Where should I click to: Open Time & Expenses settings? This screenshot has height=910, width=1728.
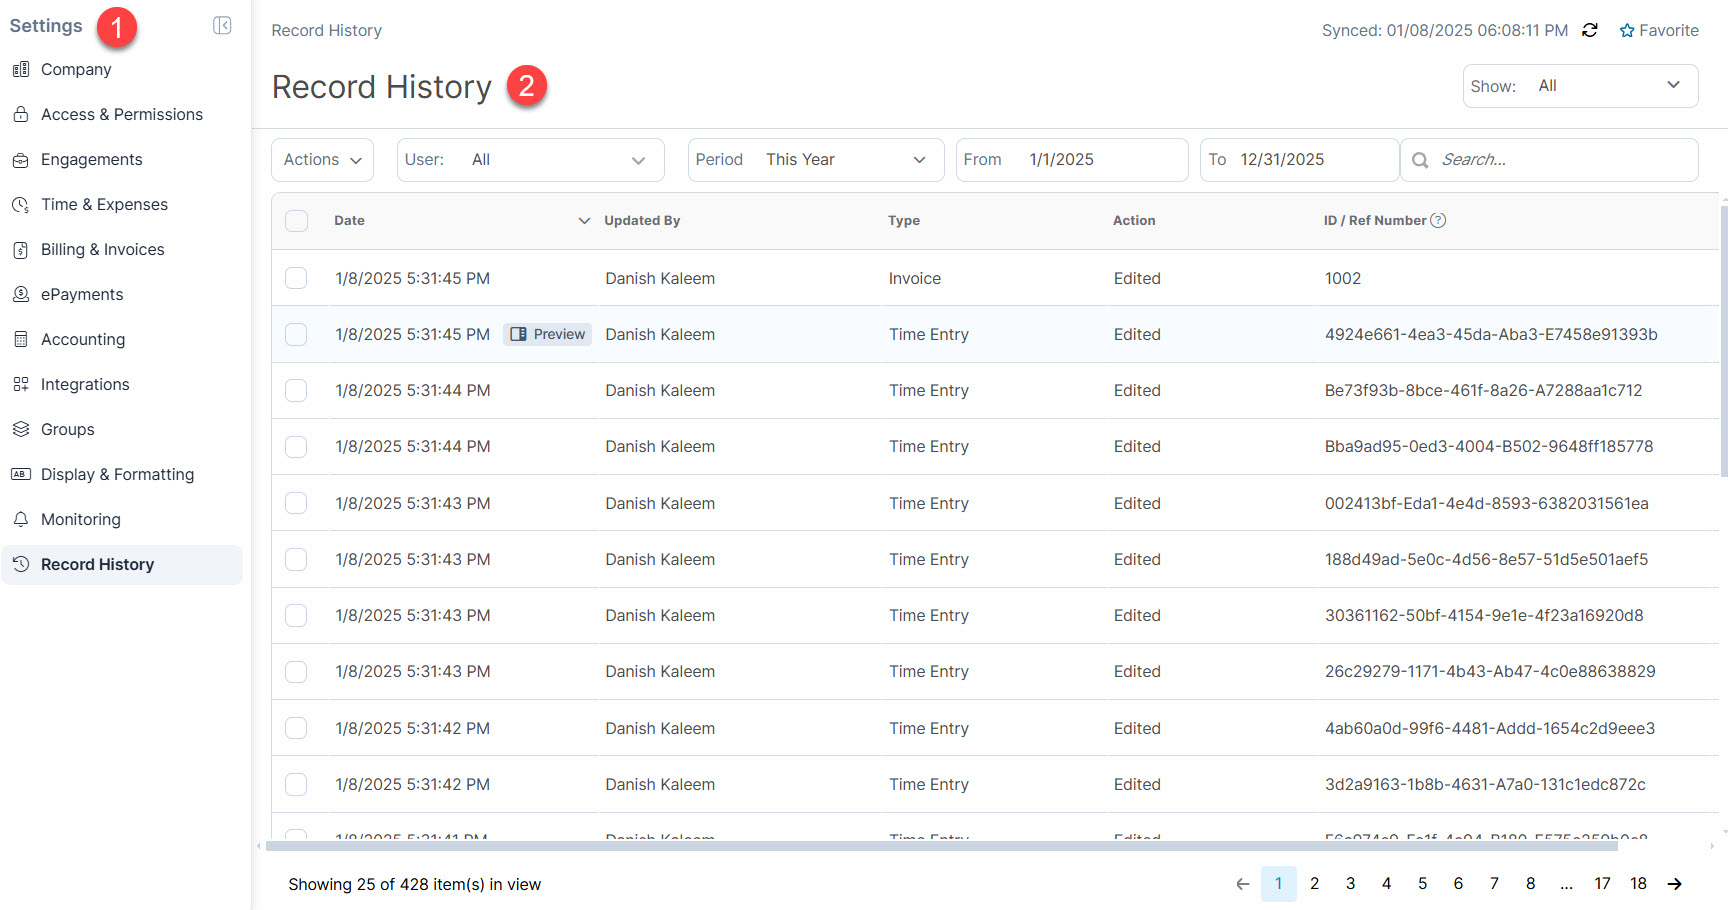tap(105, 204)
